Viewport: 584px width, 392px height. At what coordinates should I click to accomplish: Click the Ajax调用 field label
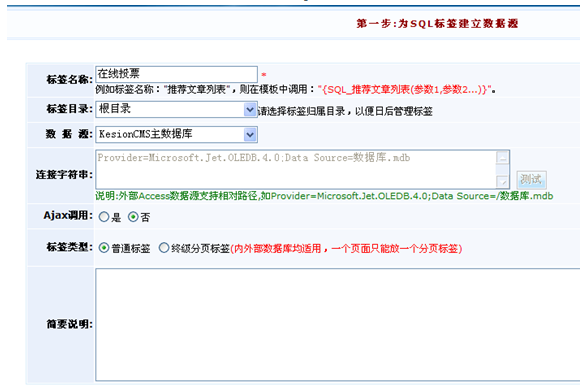point(68,216)
